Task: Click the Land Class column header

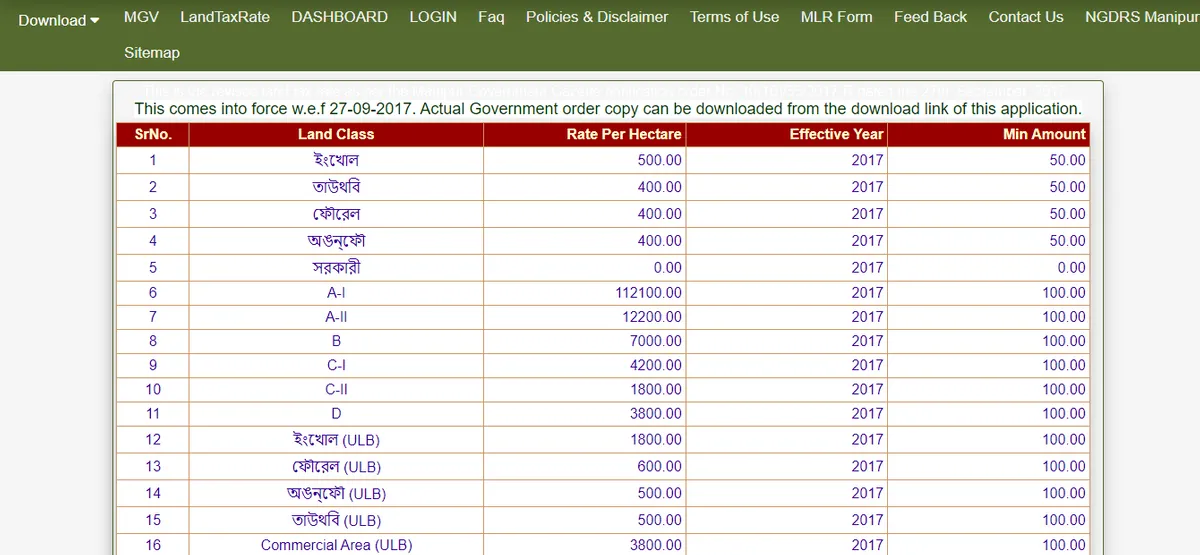Action: pyautogui.click(x=336, y=134)
